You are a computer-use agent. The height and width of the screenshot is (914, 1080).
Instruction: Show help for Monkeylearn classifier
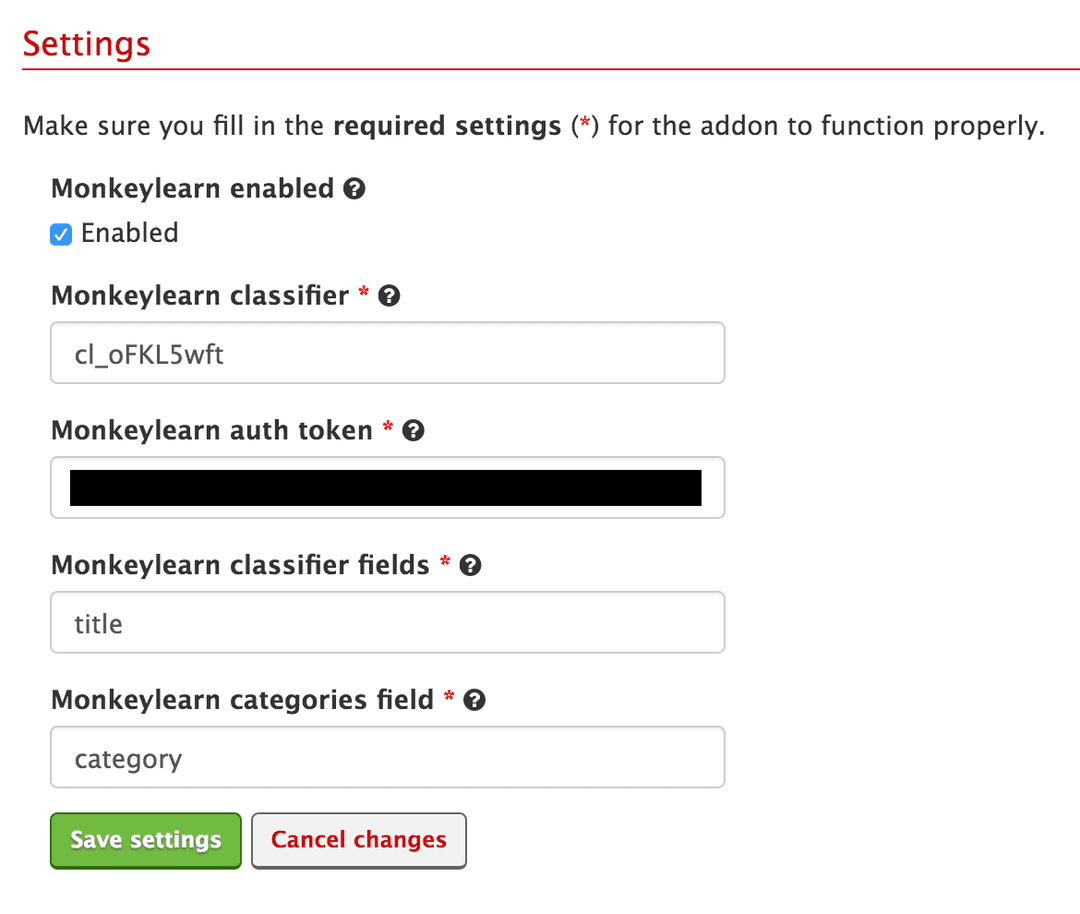tap(389, 295)
